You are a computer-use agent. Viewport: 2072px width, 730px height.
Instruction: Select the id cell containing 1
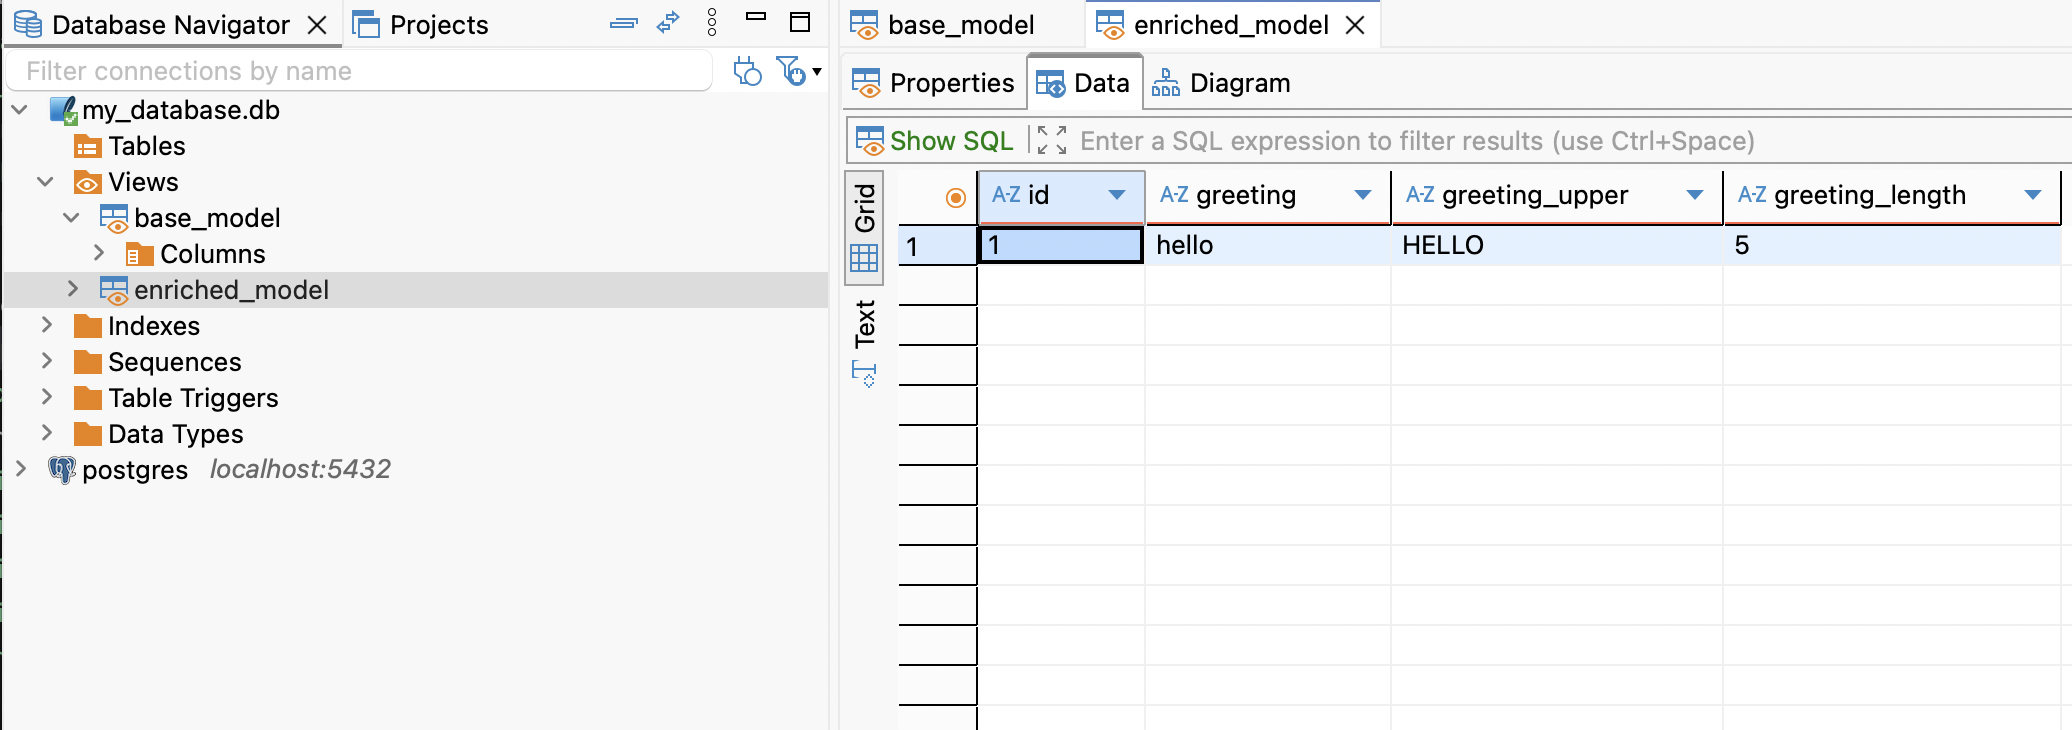pyautogui.click(x=1060, y=245)
